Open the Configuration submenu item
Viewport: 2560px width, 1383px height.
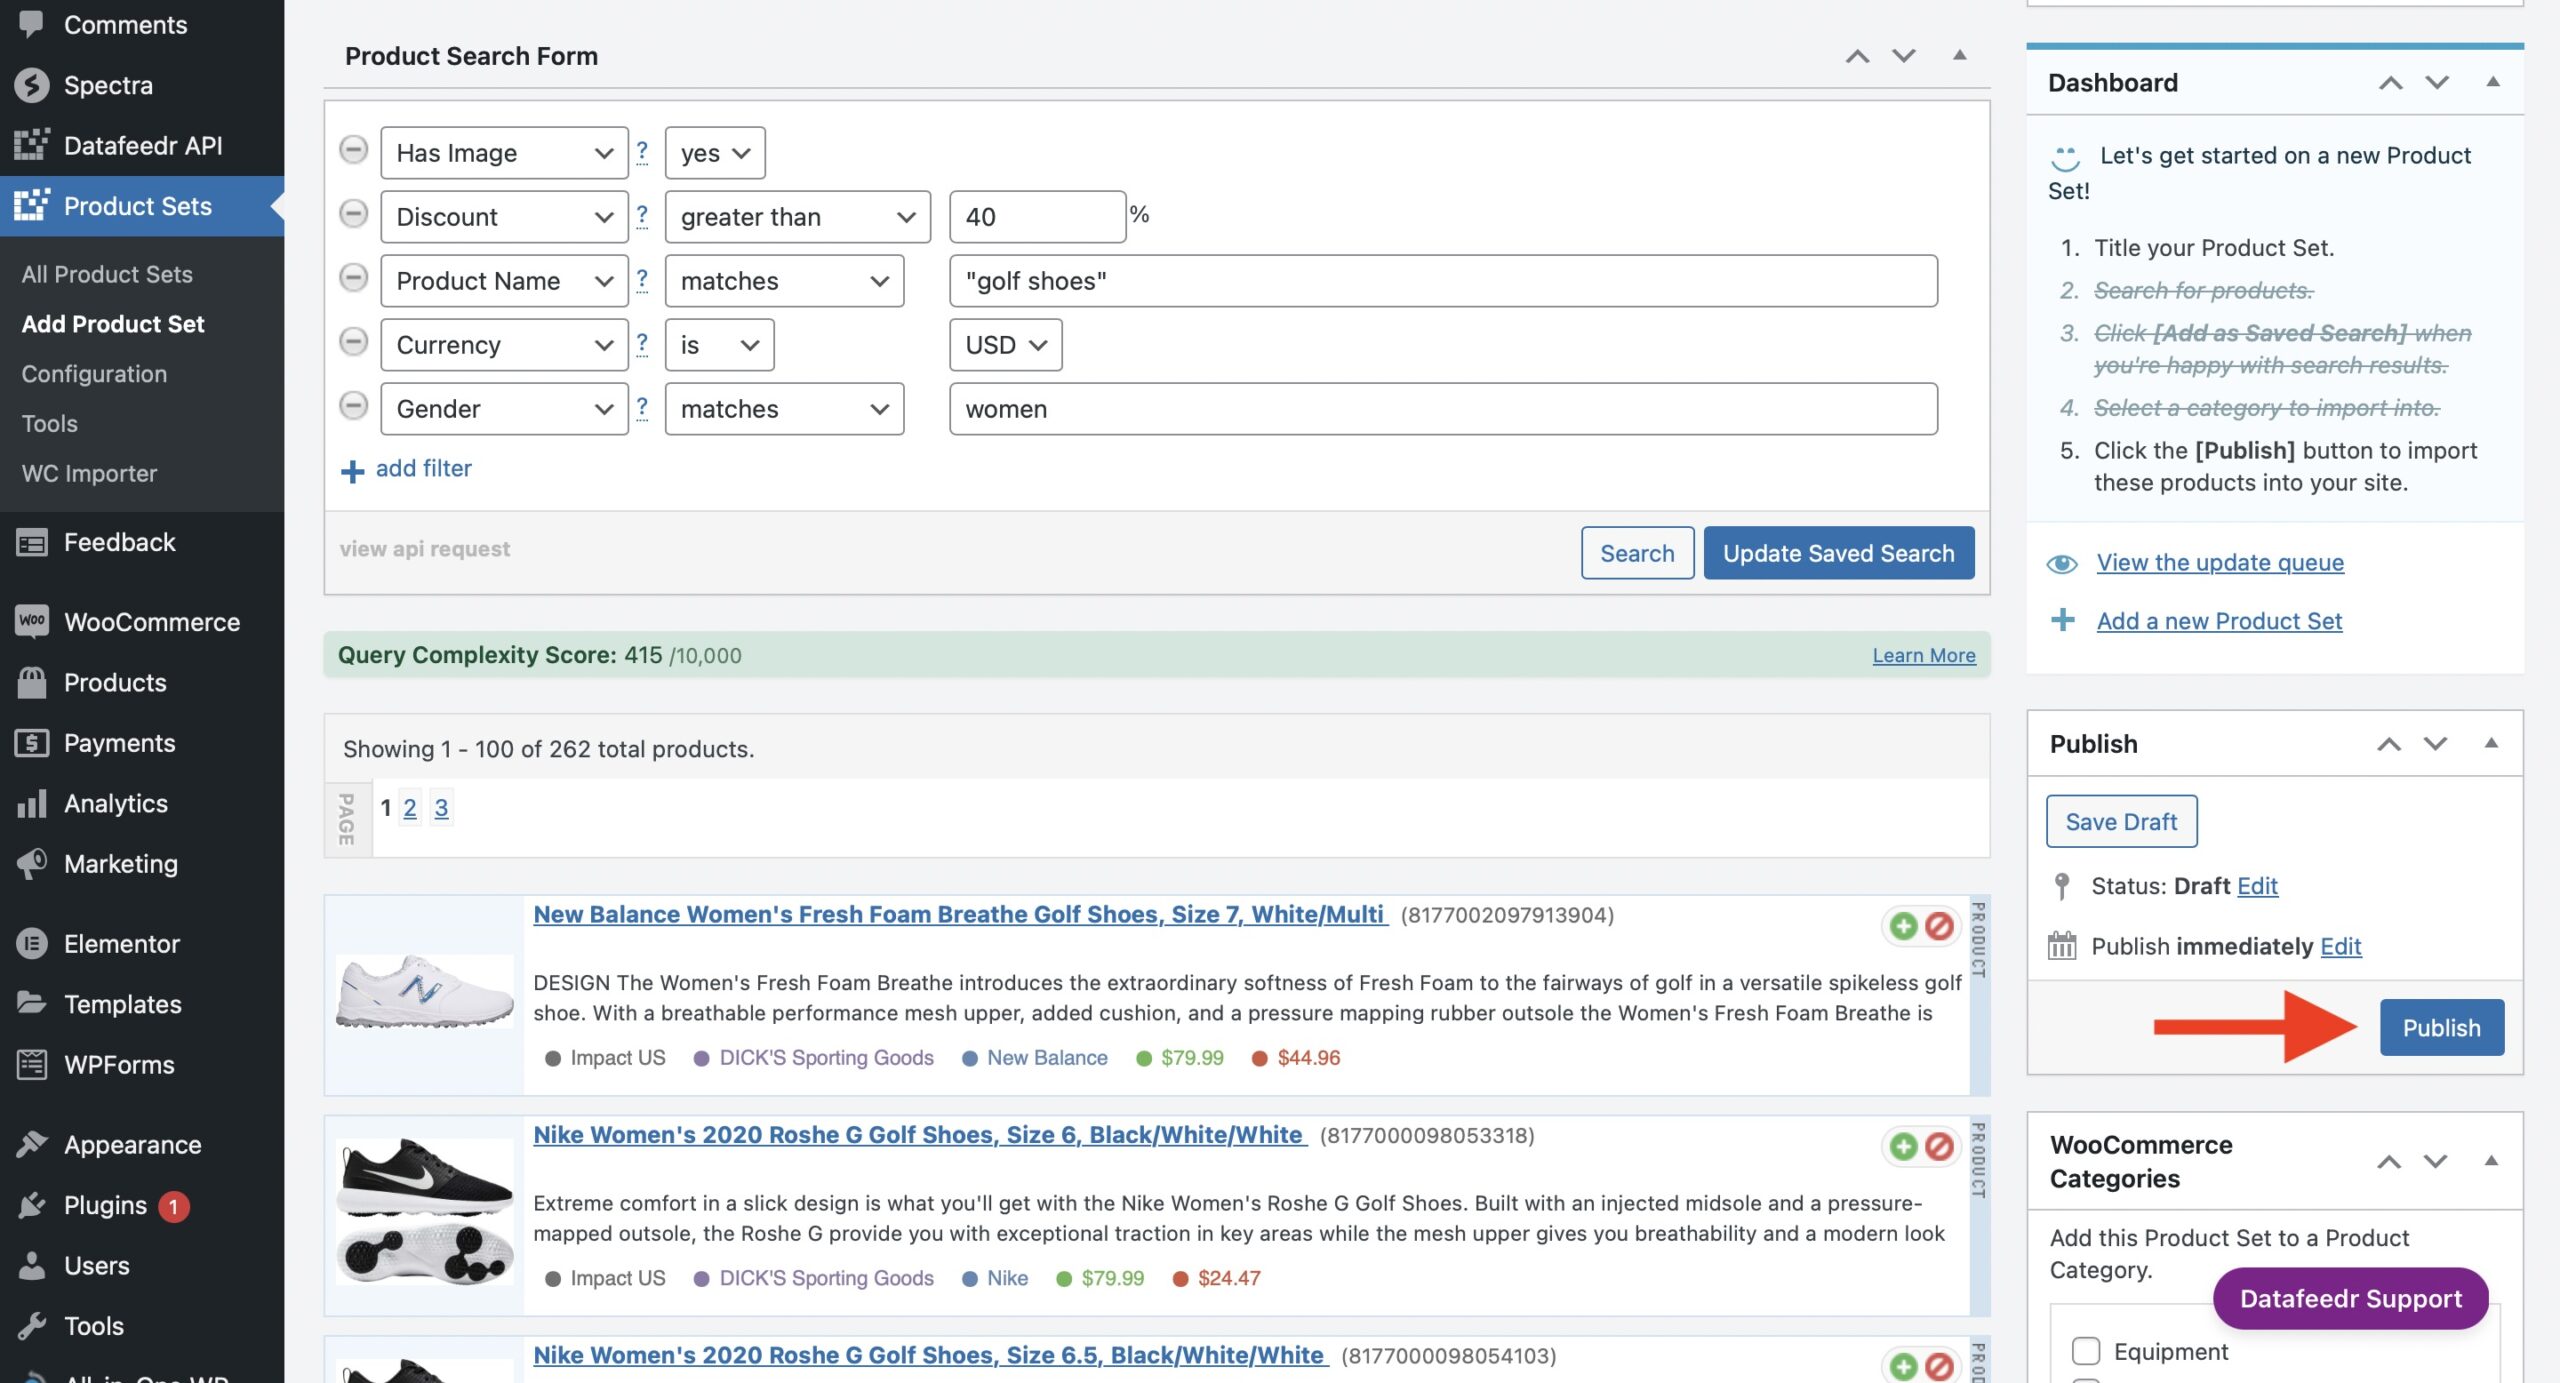tap(94, 374)
